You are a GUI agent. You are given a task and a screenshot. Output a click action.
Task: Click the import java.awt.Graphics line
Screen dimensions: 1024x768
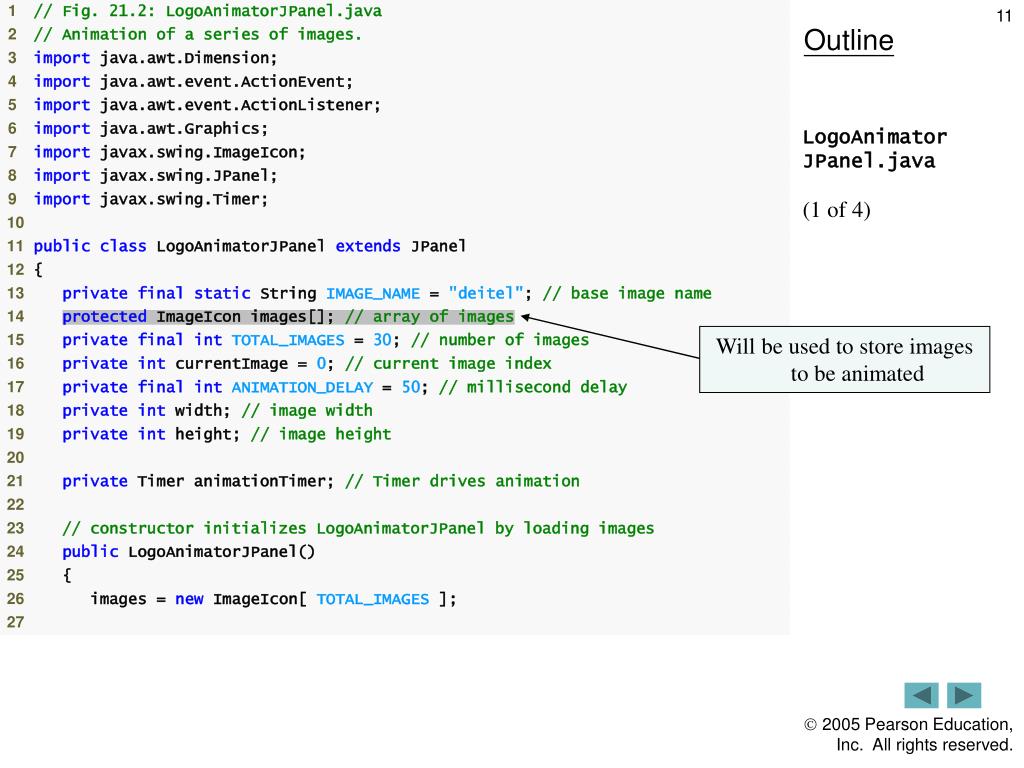click(x=151, y=128)
